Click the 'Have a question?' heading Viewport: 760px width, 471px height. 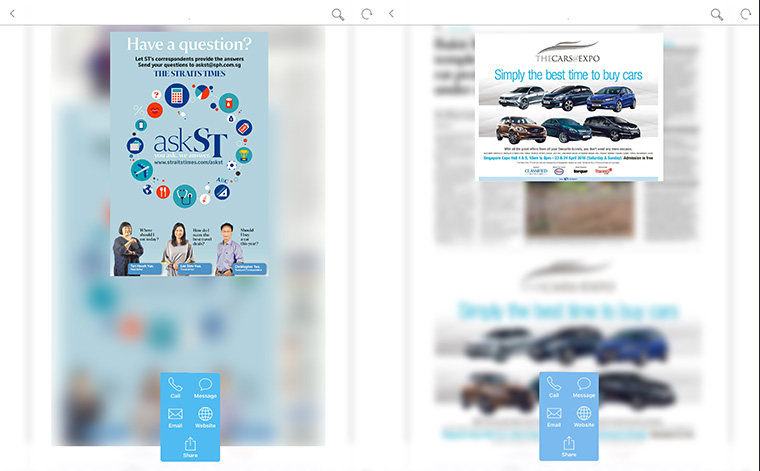click(189, 44)
